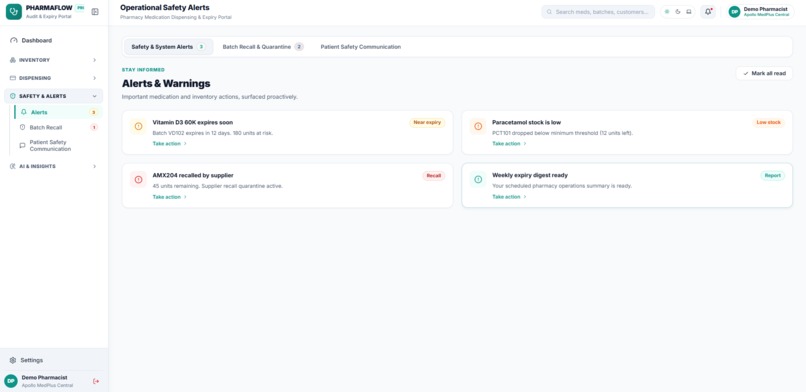Screen dimensions: 806x392
Task: Take action on AMX204 recall alert
Action: [x=170, y=197]
